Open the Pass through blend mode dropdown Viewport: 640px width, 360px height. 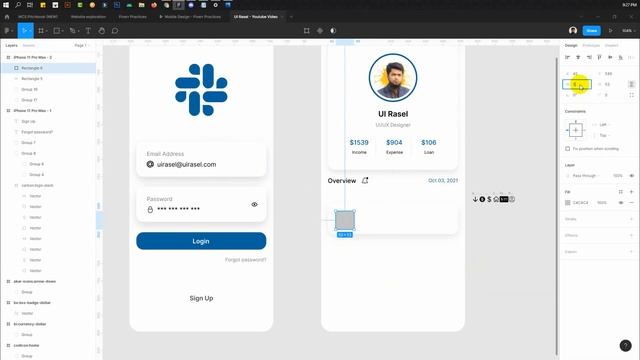pyautogui.click(x=586, y=176)
